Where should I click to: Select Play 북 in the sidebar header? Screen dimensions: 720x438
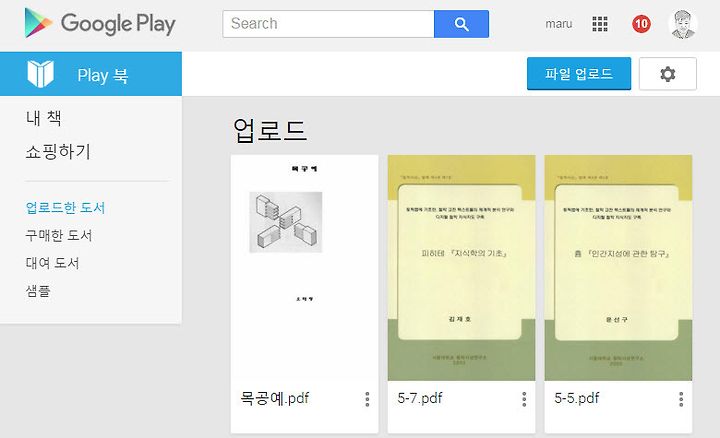pos(91,74)
